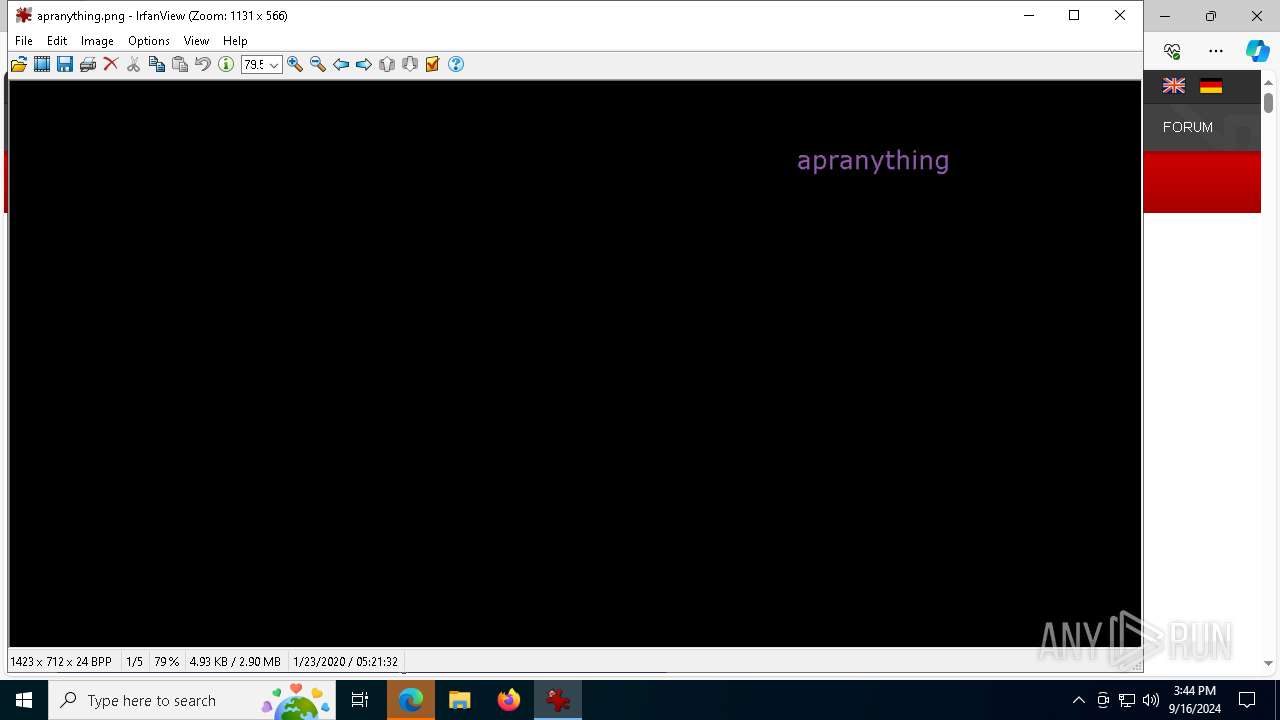Click the Open file folder icon

tap(18, 64)
